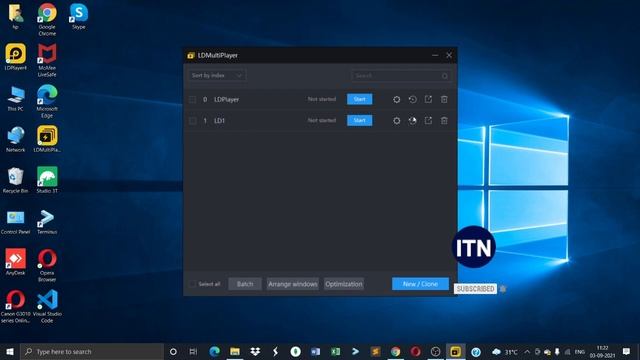Open LDPlayer4 desktop icon
Screen dimensions: 640x360
[16, 57]
